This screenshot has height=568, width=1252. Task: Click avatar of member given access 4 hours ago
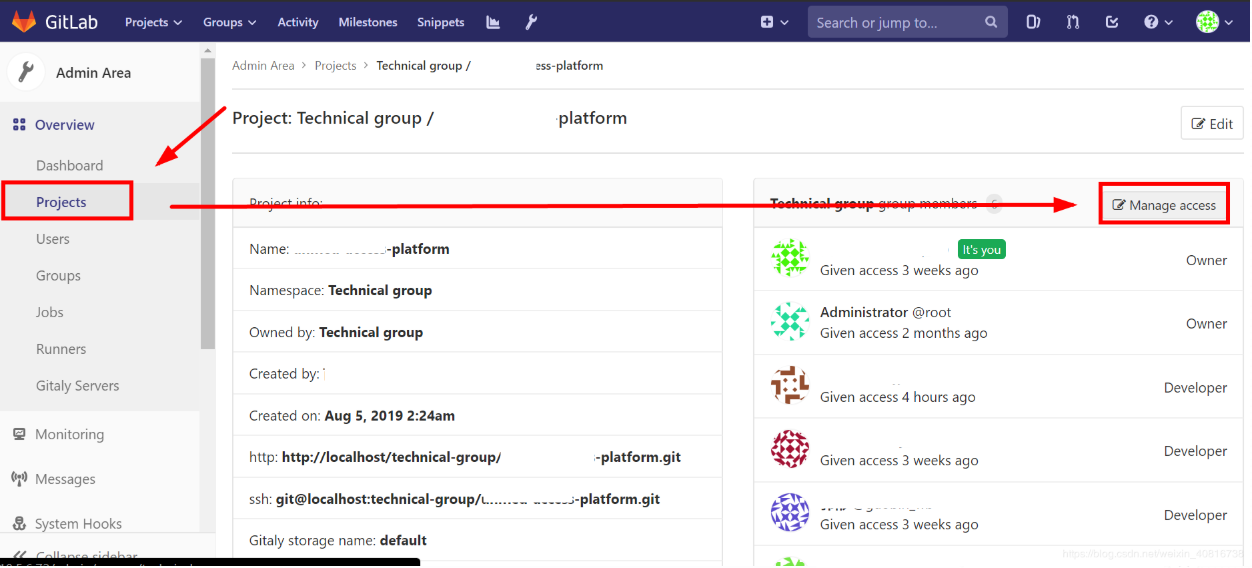tap(790, 385)
